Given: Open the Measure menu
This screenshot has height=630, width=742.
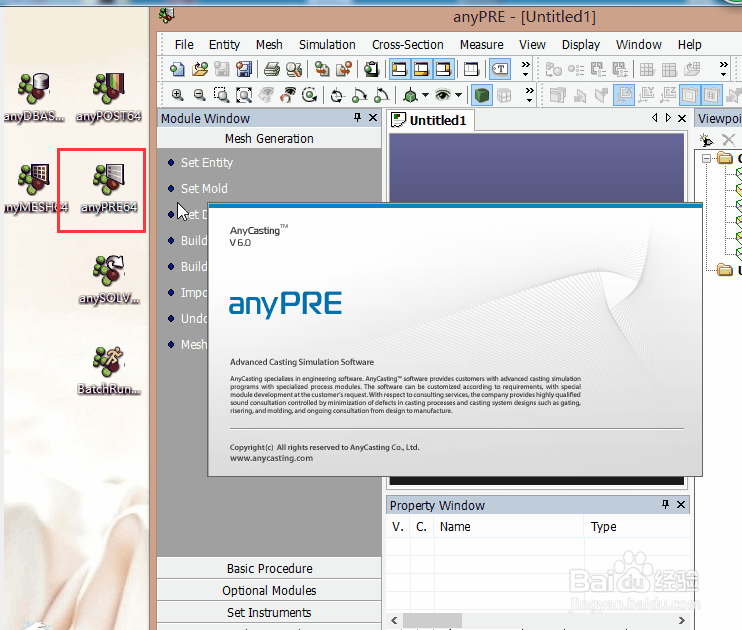Looking at the screenshot, I should pyautogui.click(x=482, y=44).
